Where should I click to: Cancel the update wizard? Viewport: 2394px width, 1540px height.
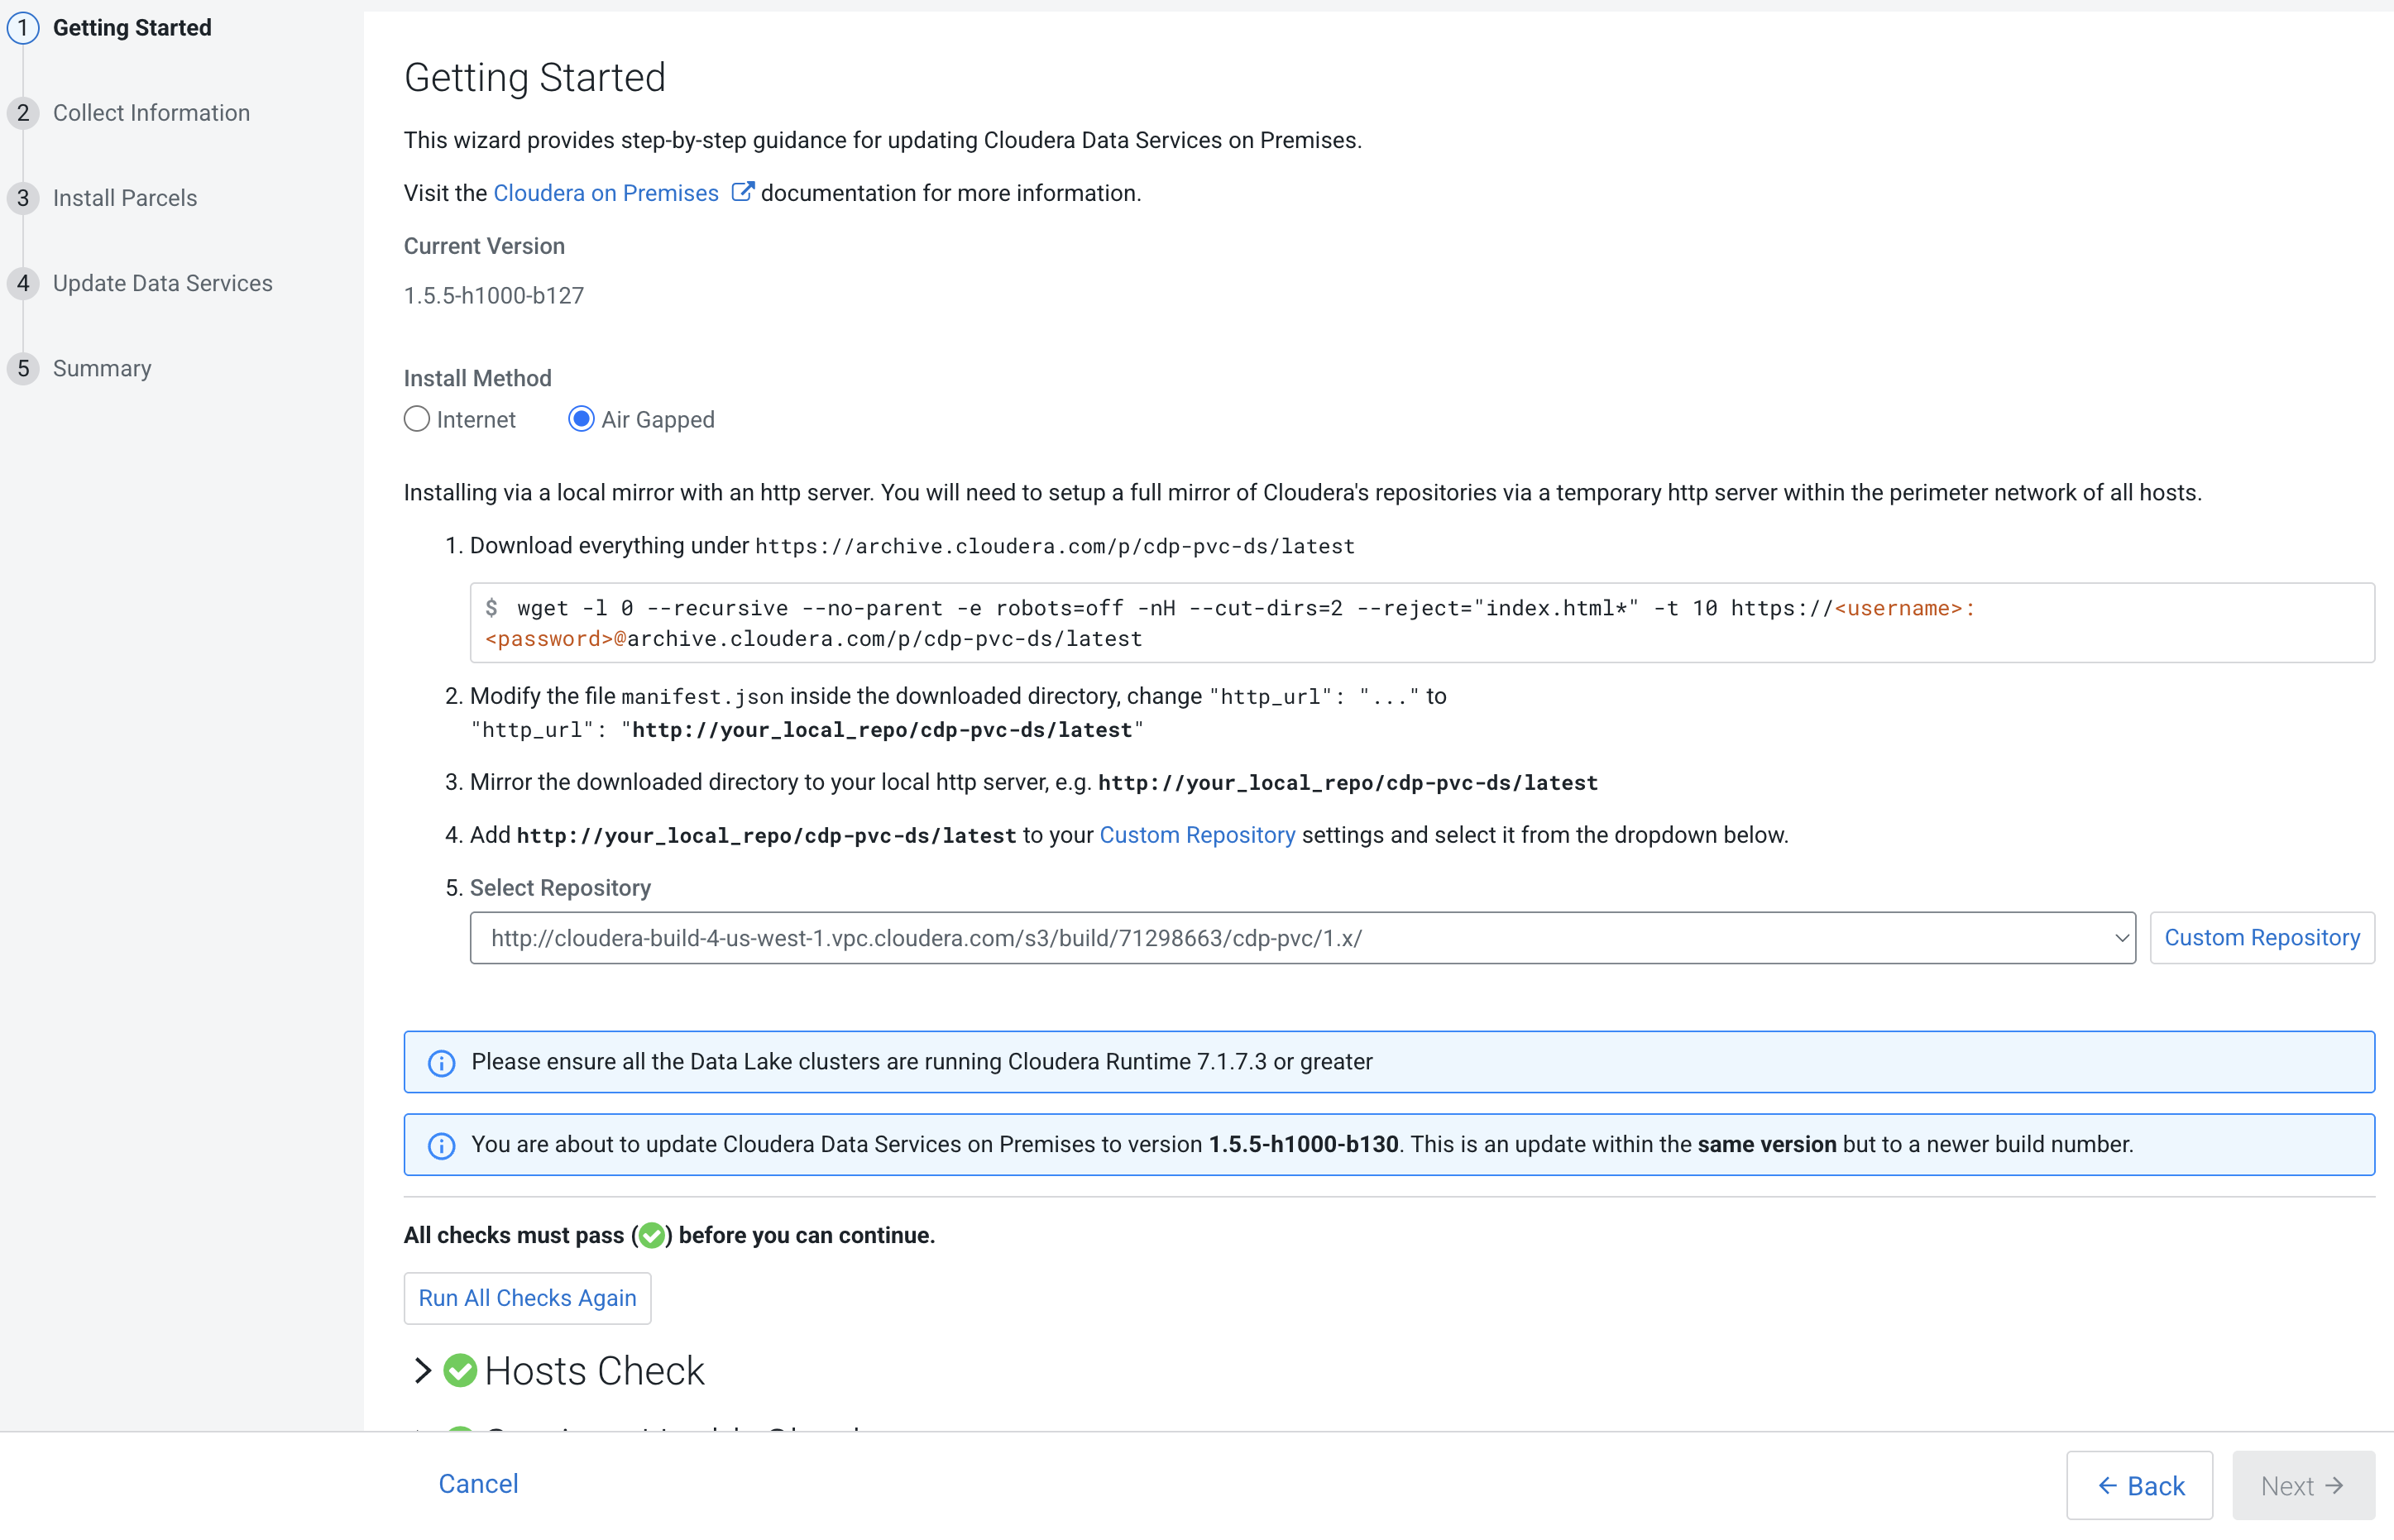click(x=478, y=1484)
